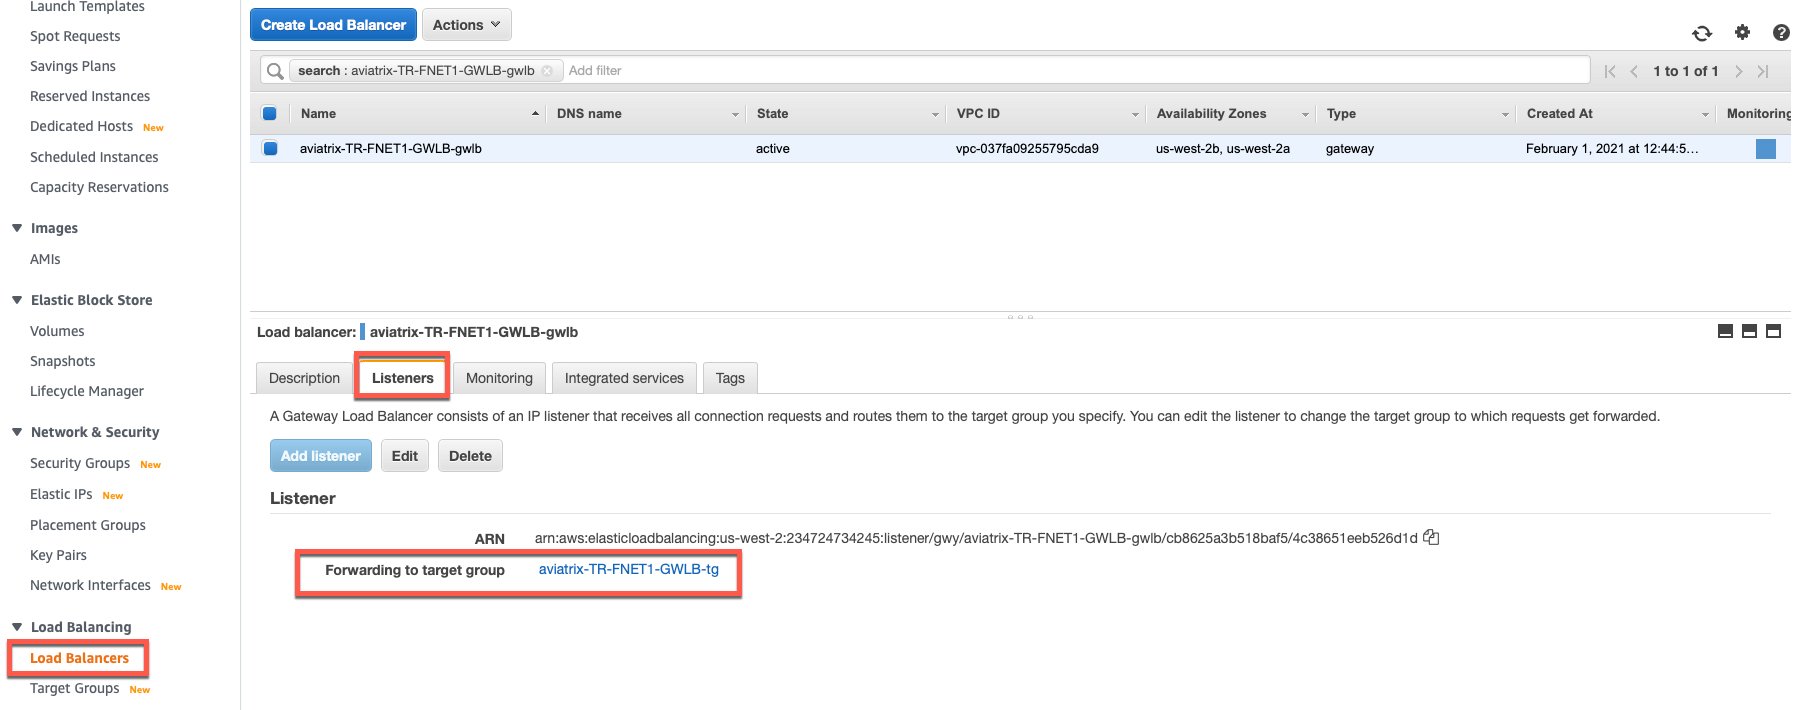
Task: Minimize the details pane to bottom
Action: point(1725,331)
